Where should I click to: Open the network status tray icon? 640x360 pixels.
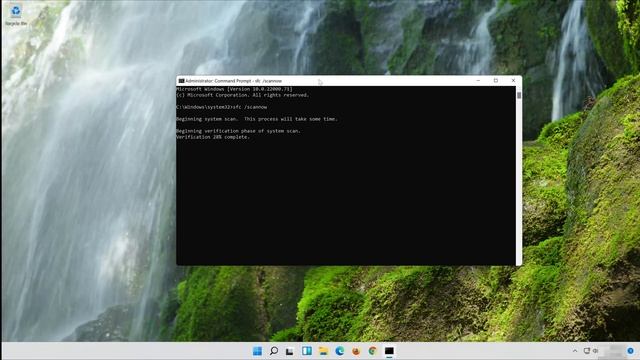point(587,351)
